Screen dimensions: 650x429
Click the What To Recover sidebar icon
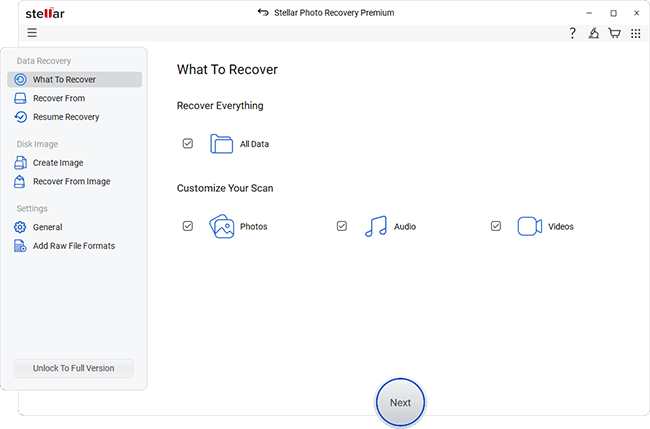pos(20,80)
